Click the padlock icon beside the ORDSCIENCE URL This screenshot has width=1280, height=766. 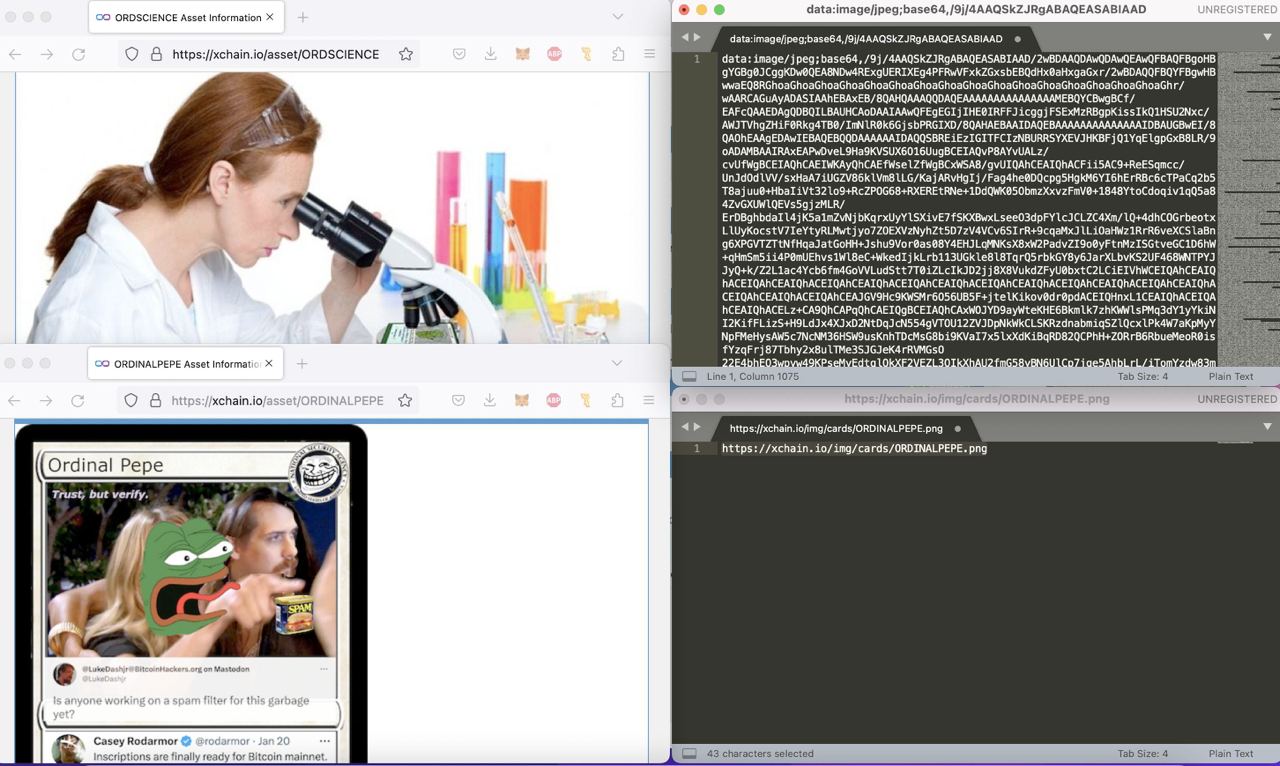tap(156, 54)
